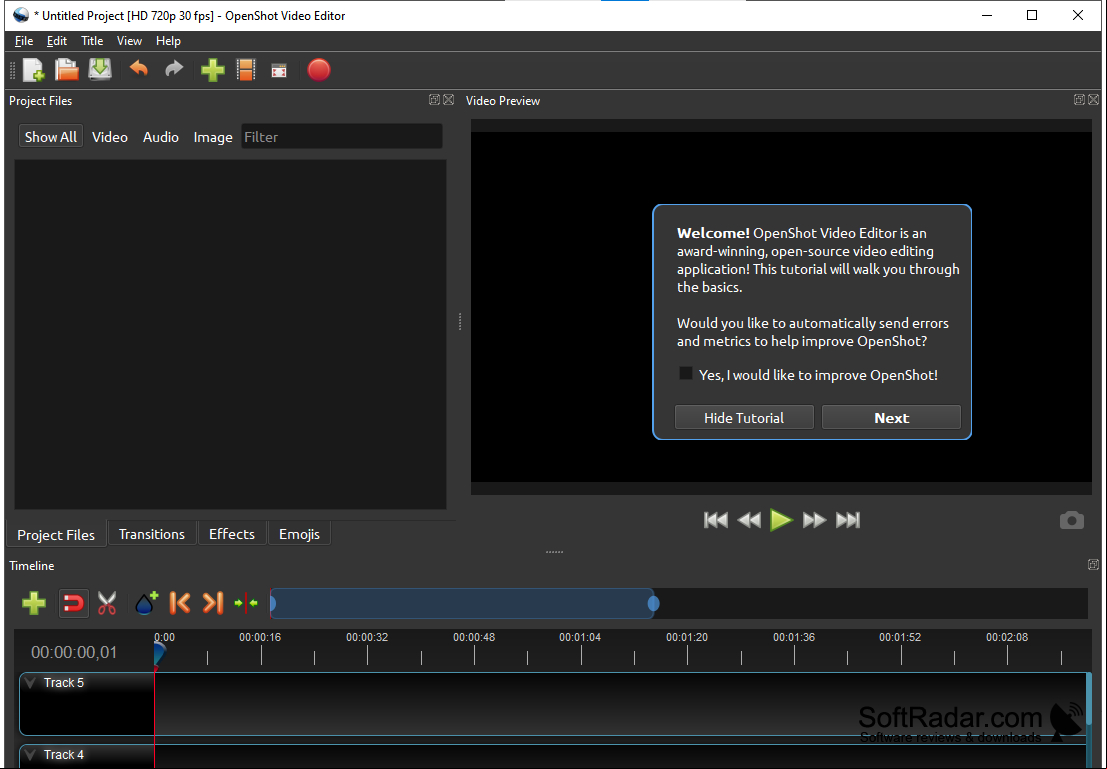Open the View menu

(x=129, y=41)
